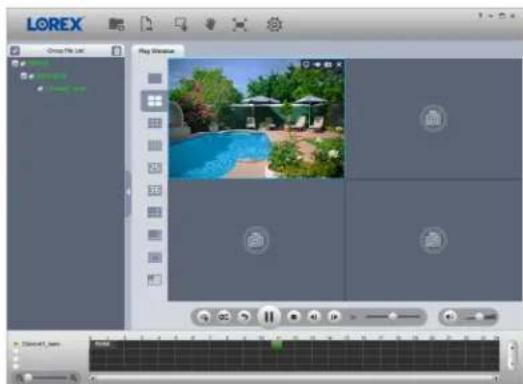The width and height of the screenshot is (523, 384).
Task: Zoom out timeline with the left magnifier icon
Action: click(x=19, y=378)
